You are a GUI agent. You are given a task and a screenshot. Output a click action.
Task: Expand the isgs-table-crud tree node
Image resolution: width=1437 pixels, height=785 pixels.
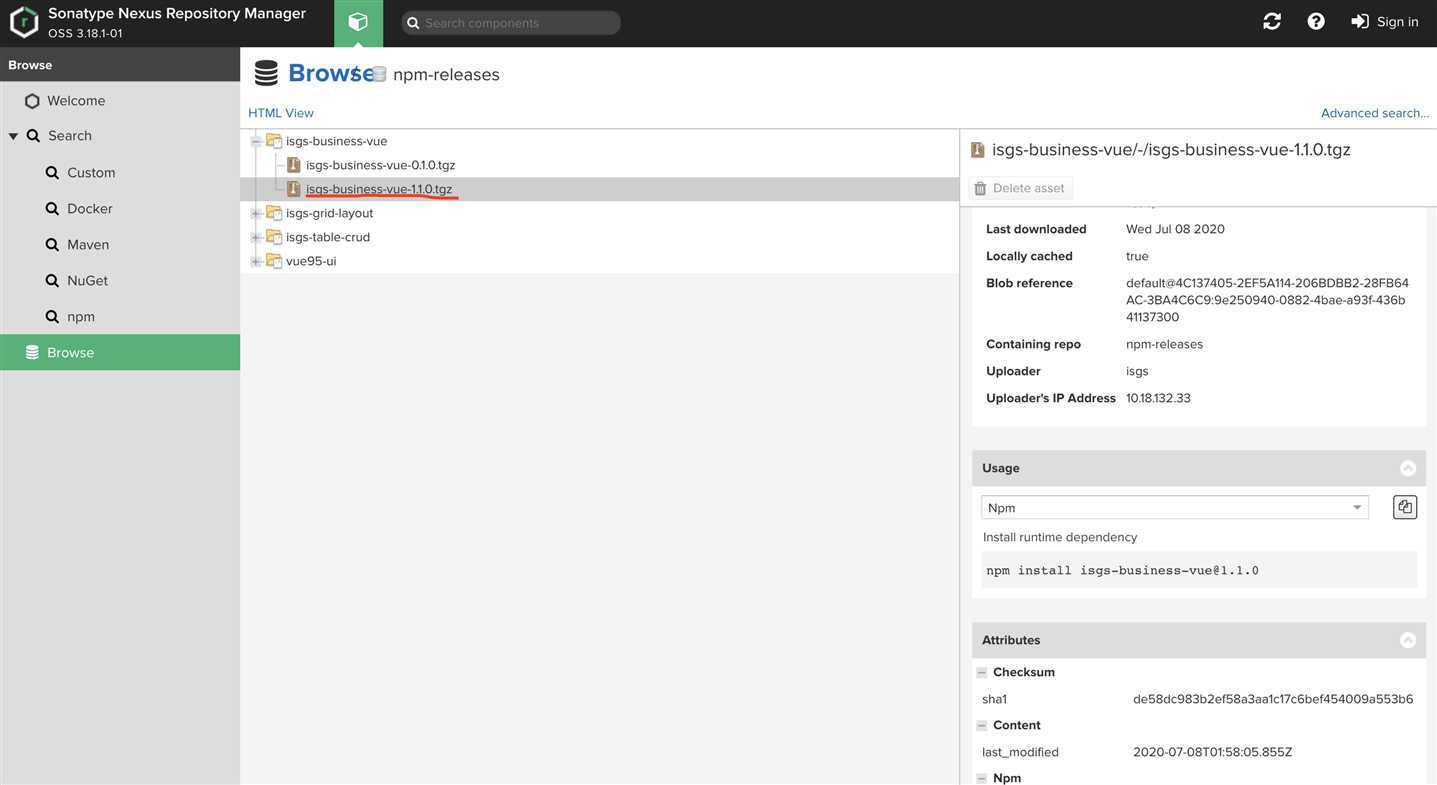pos(256,237)
